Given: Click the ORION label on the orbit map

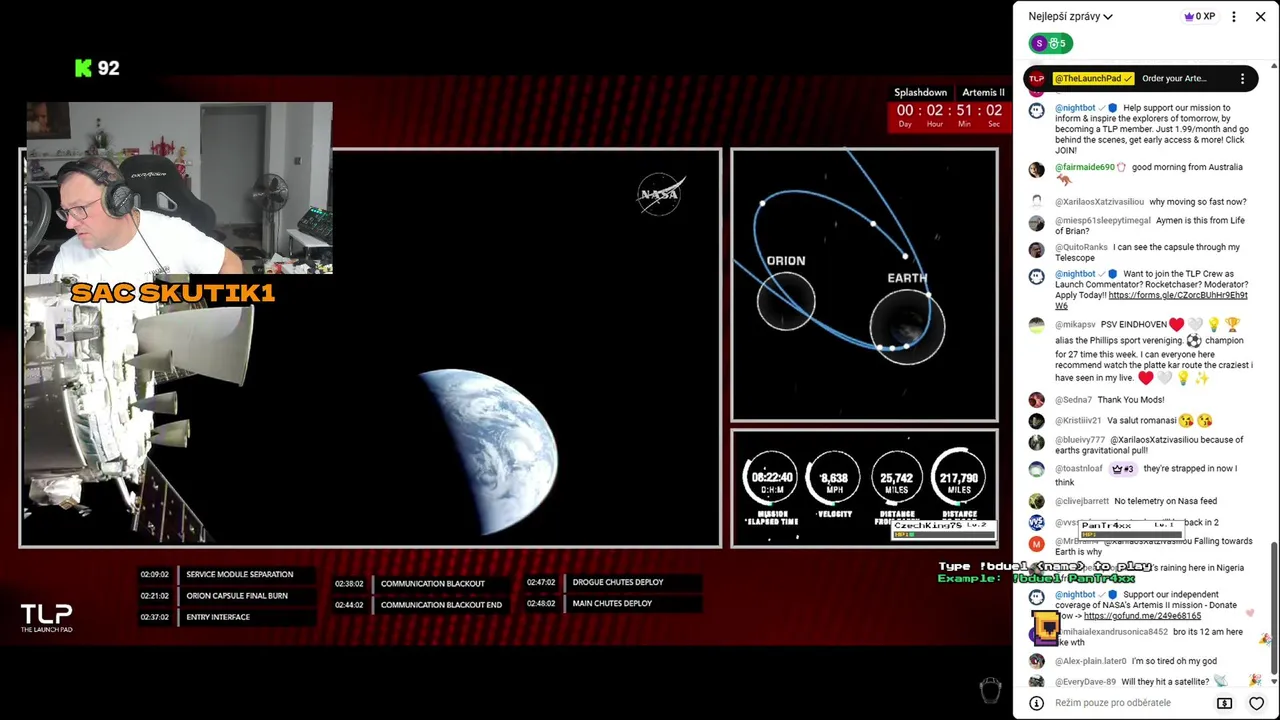Looking at the screenshot, I should 786,260.
